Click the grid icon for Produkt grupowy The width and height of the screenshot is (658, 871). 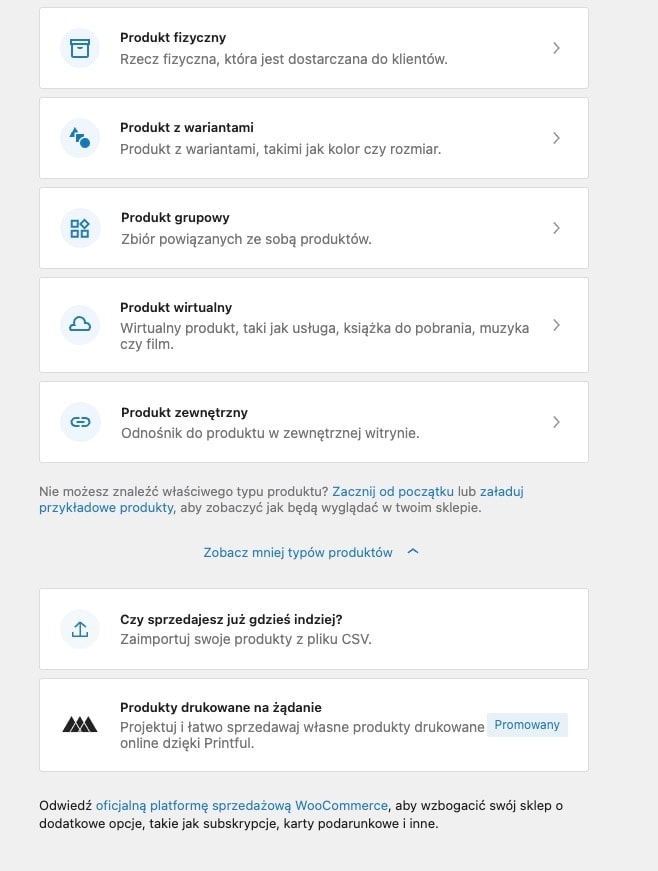pyautogui.click(x=80, y=228)
